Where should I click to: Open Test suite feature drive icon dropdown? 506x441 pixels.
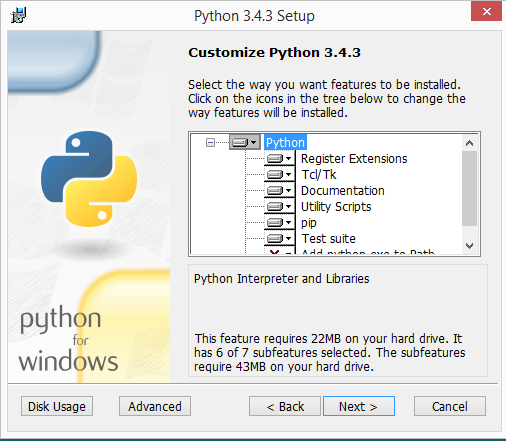pyautogui.click(x=280, y=238)
